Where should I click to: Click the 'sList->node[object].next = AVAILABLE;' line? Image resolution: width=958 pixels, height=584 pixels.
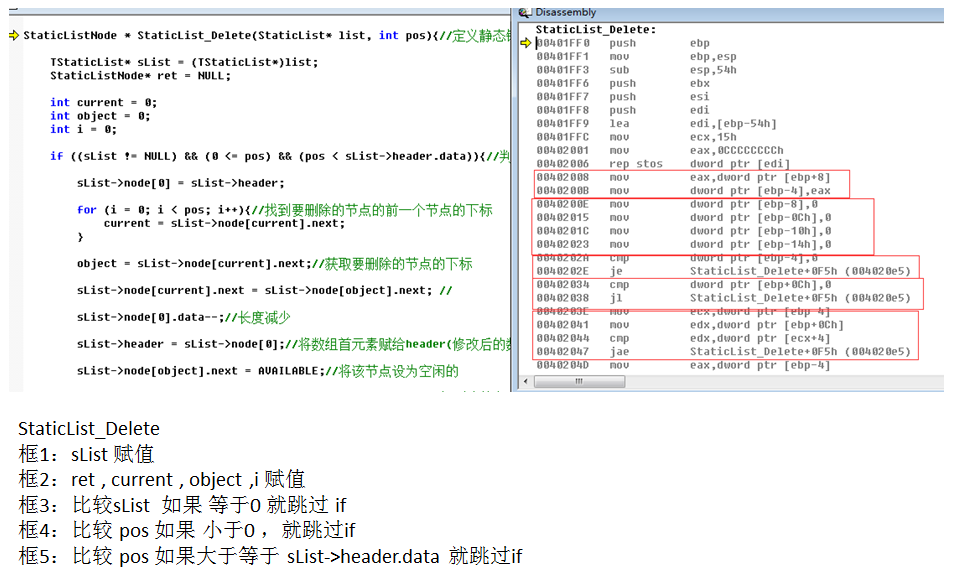coord(268,371)
